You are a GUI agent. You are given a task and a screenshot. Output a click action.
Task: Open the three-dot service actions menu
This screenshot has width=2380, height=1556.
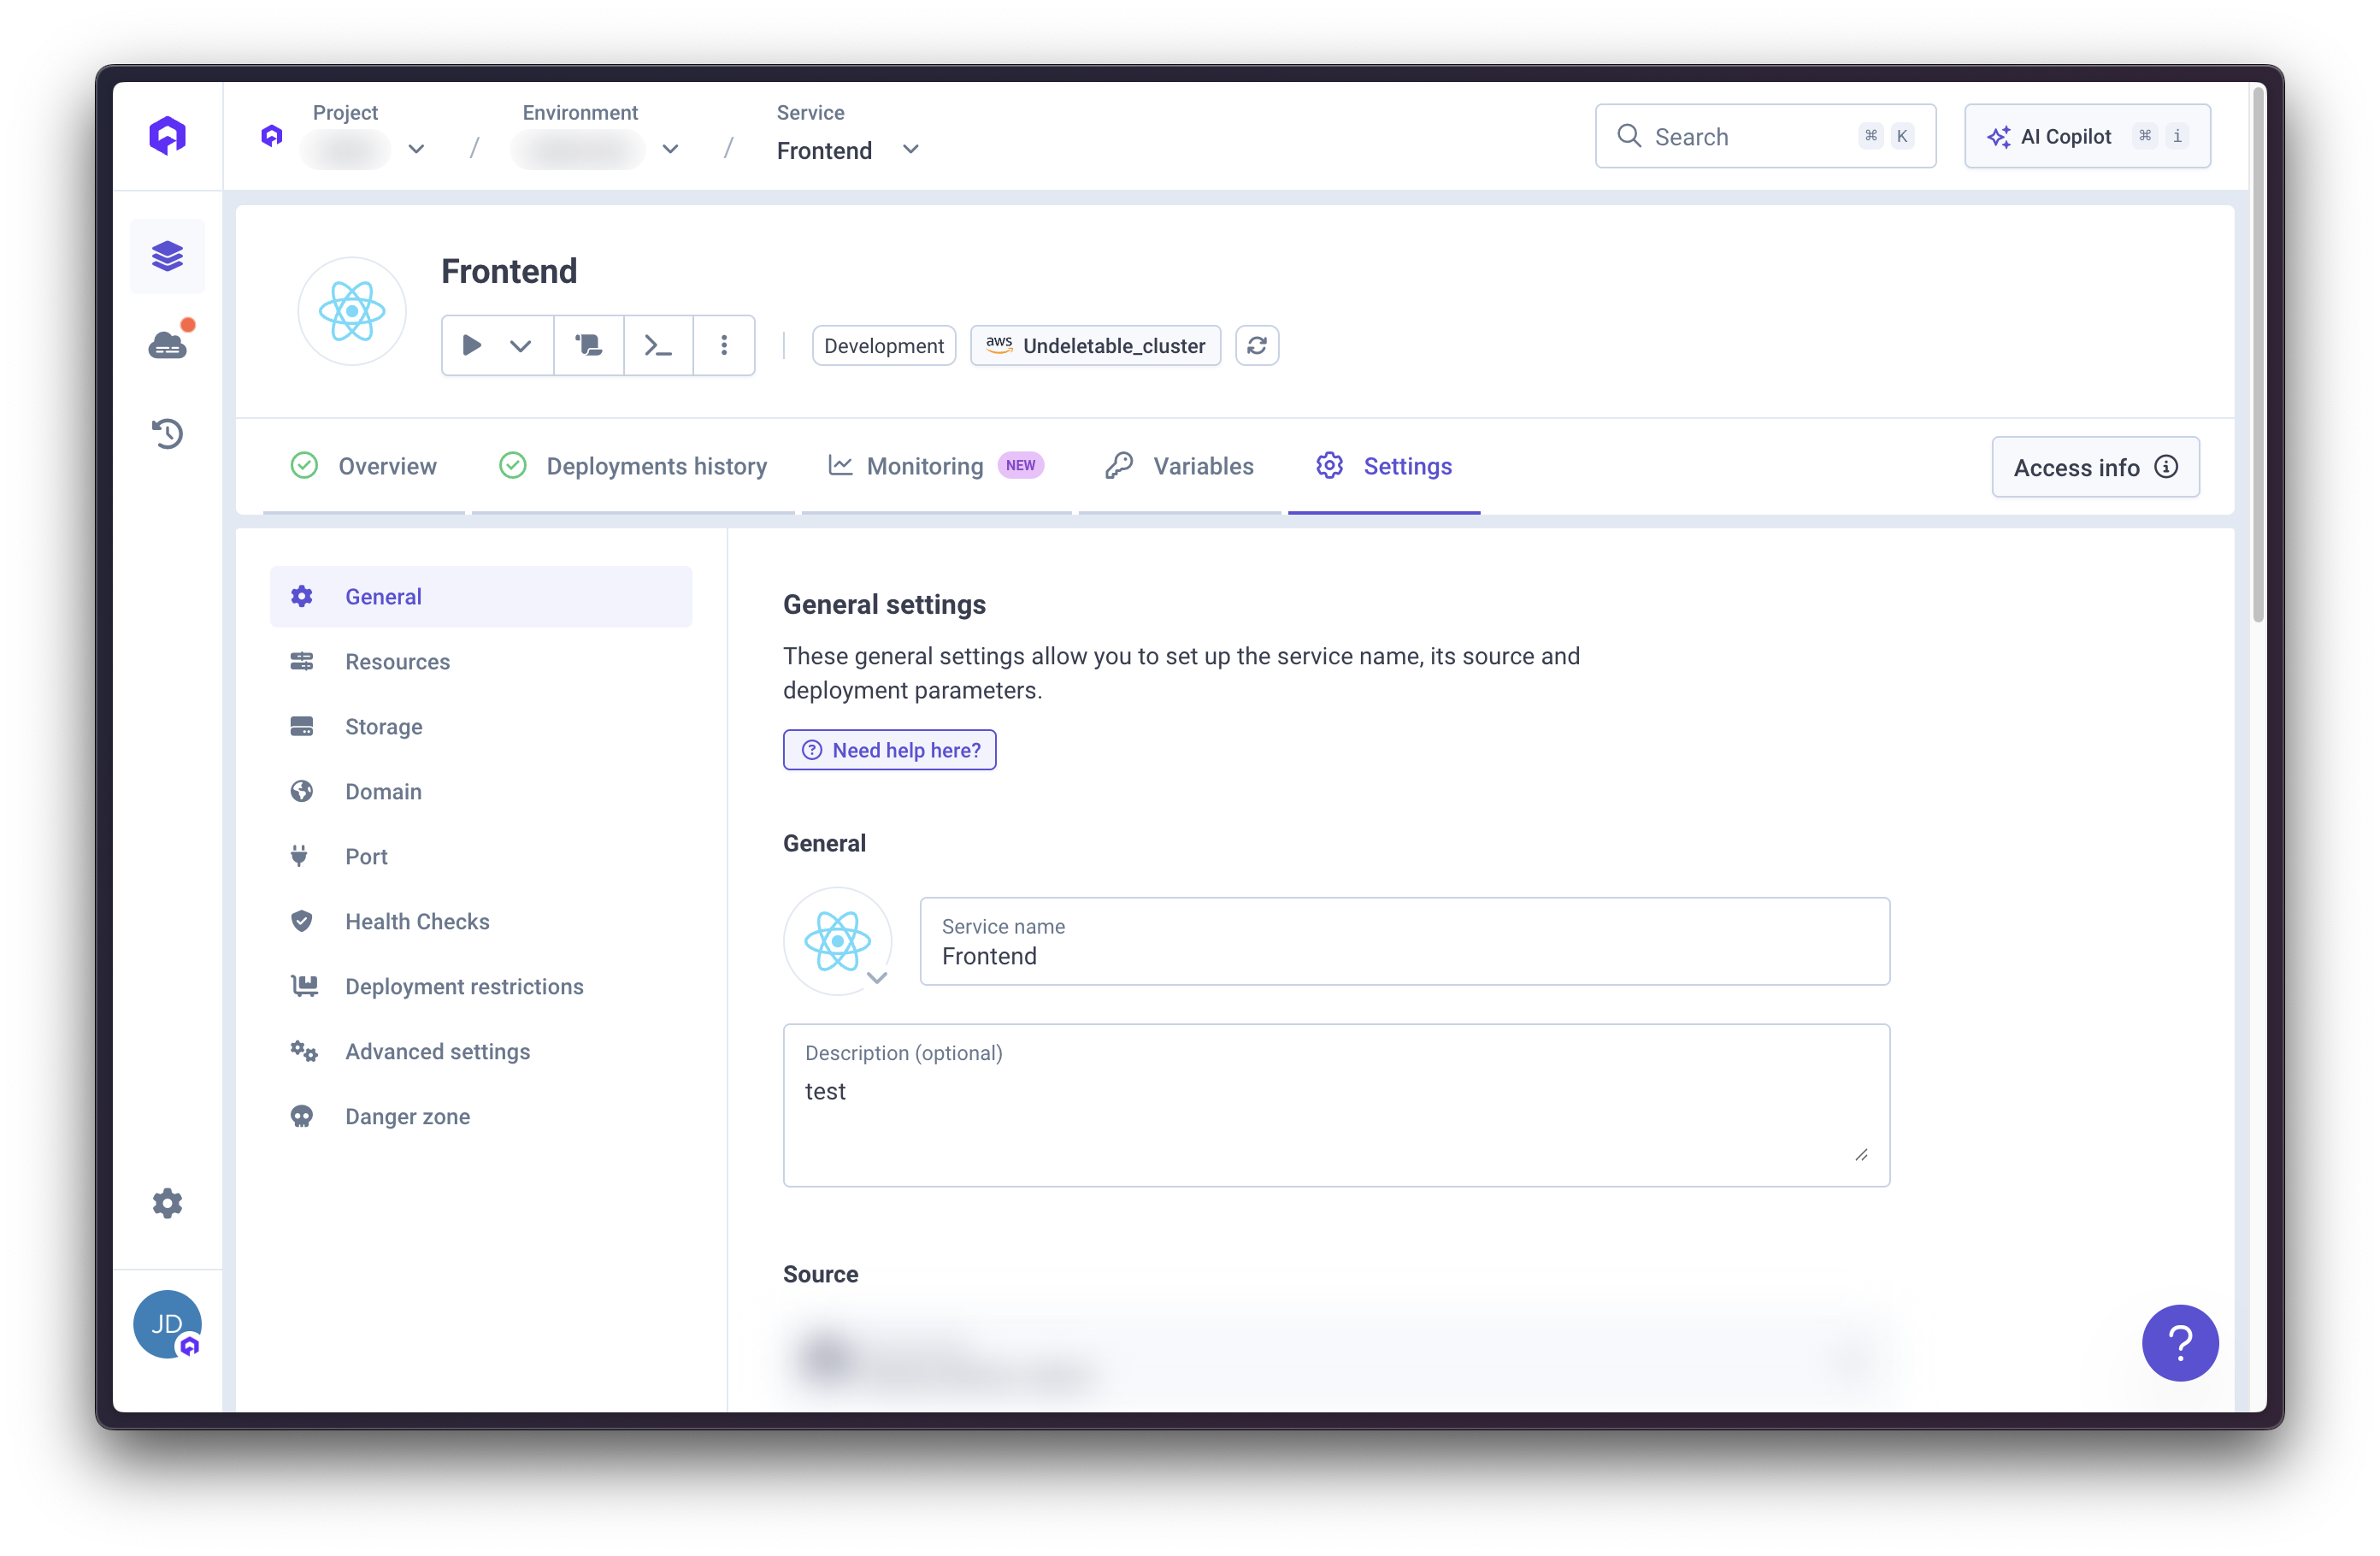724,345
